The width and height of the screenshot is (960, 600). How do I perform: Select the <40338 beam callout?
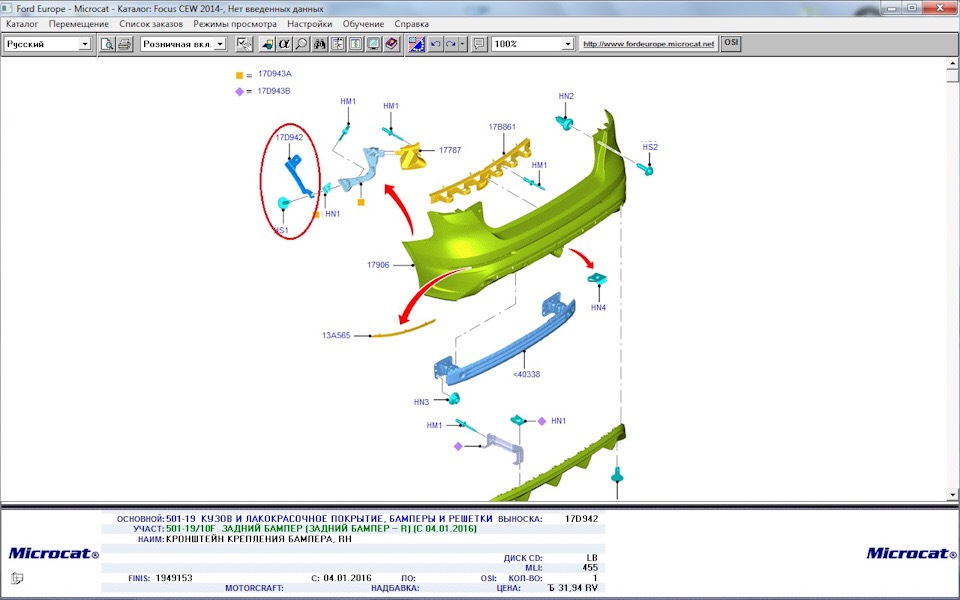[x=527, y=374]
